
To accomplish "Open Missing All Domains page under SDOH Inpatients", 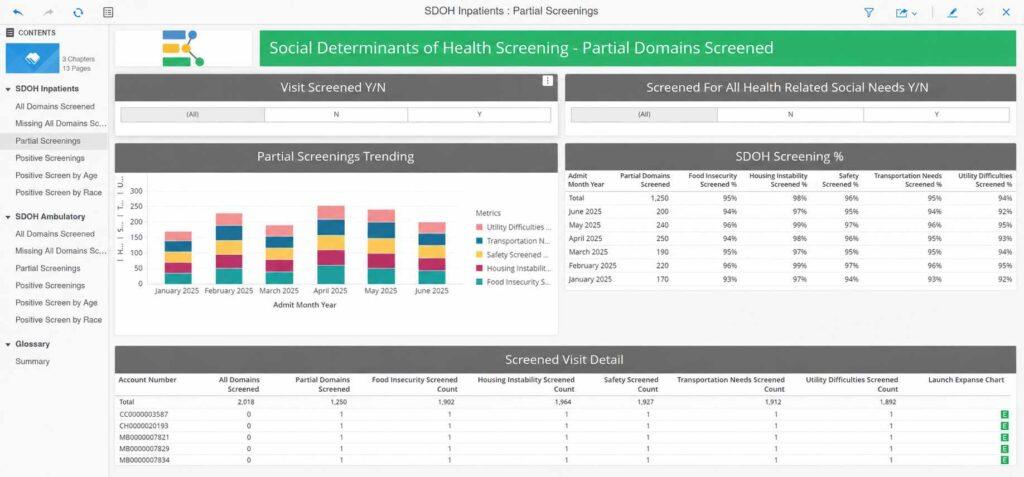I will point(60,123).
